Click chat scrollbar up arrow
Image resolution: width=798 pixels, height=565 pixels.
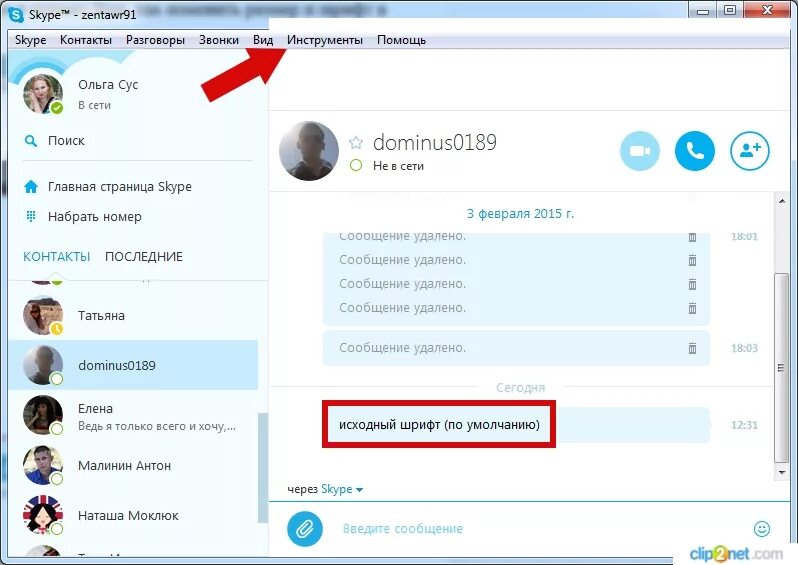[x=782, y=201]
